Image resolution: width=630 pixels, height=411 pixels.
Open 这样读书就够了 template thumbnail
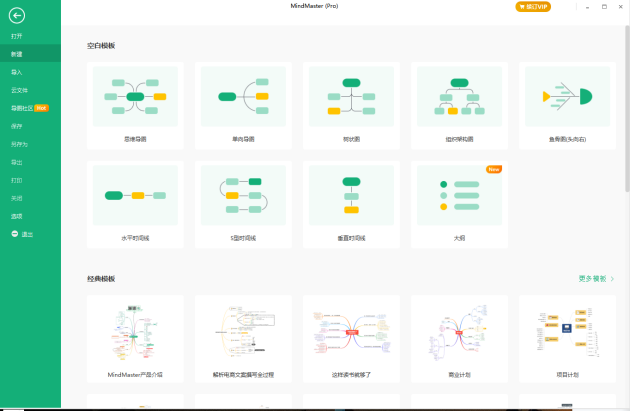pos(351,339)
